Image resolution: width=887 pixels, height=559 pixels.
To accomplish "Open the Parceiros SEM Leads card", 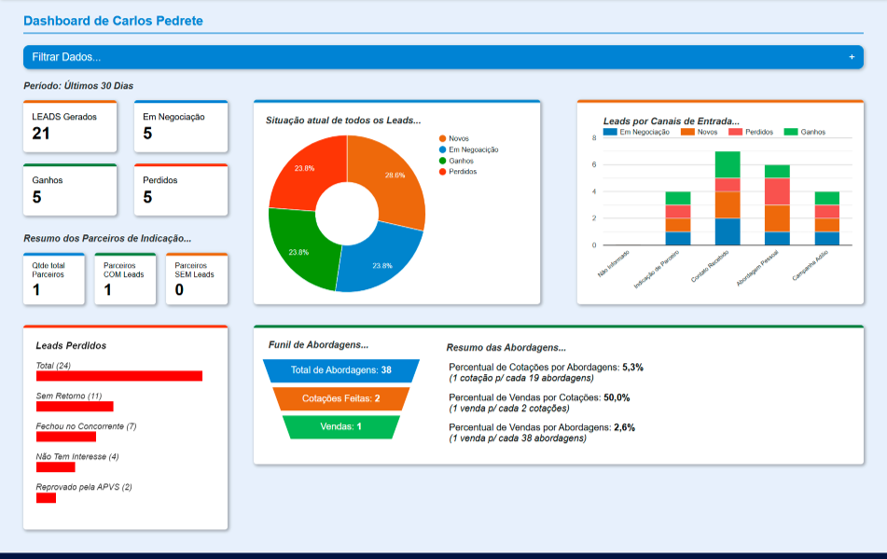I will [197, 279].
